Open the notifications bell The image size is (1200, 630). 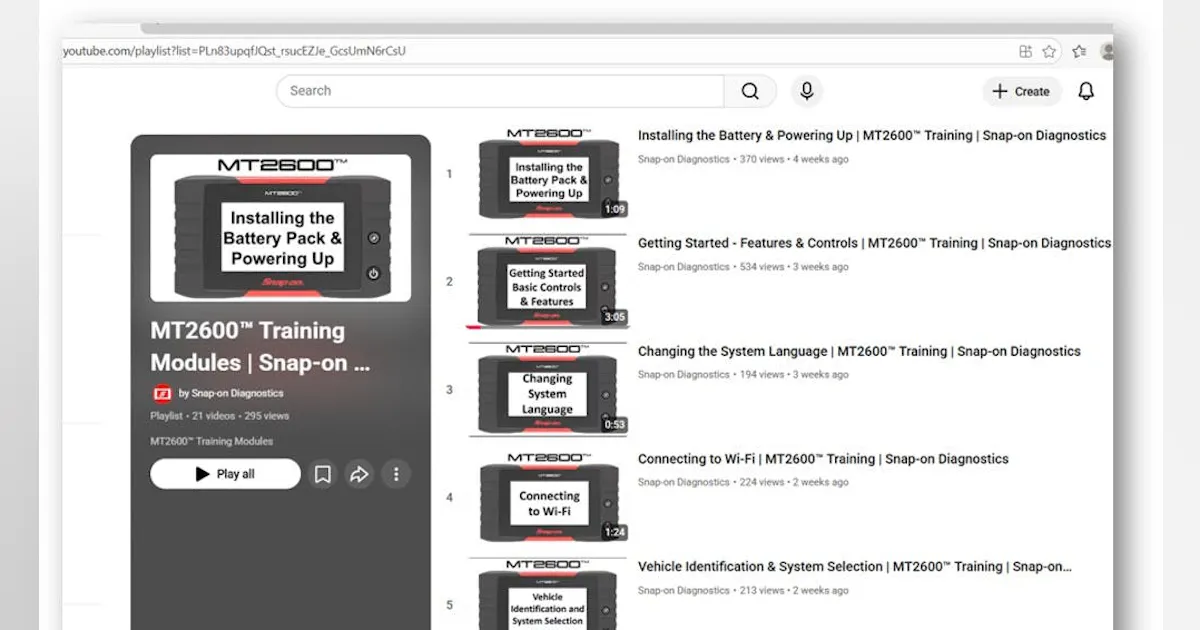click(x=1086, y=91)
